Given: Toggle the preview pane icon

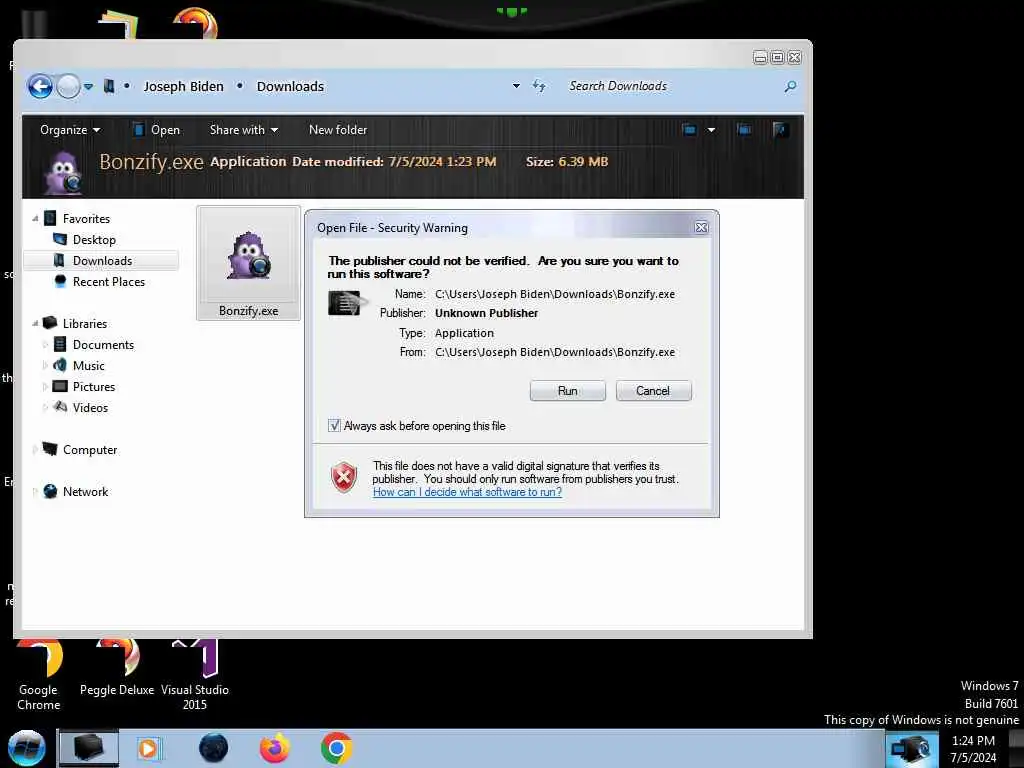Looking at the screenshot, I should (744, 129).
